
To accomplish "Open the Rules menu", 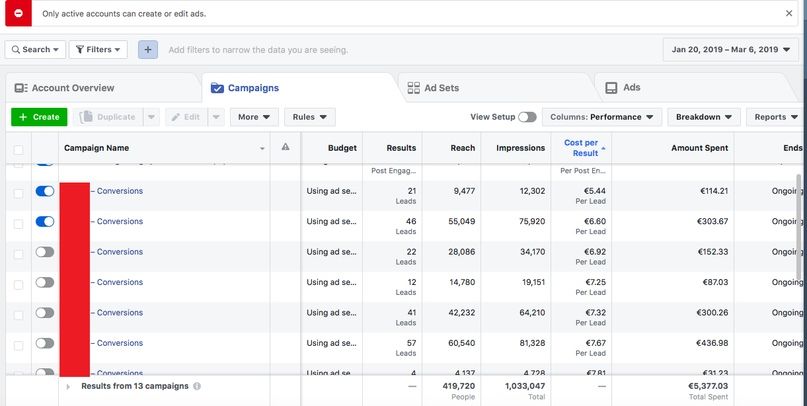I will click(x=310, y=117).
